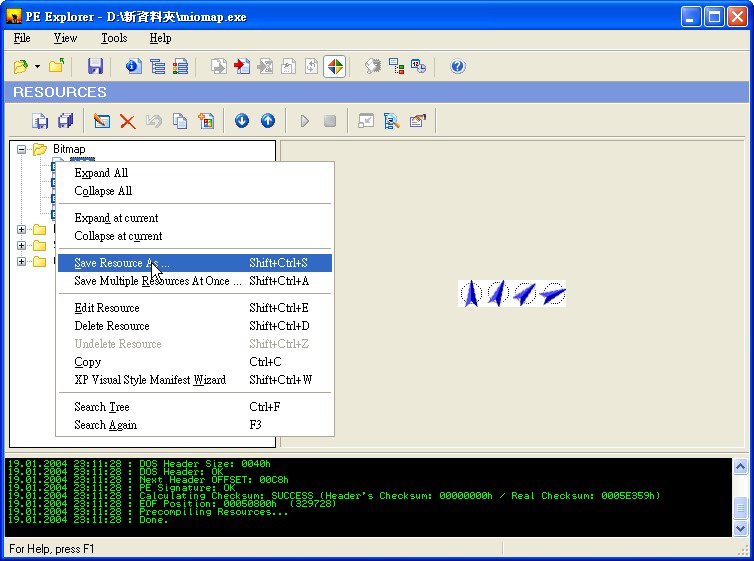Open the Import viewer red arrow icon
The width and height of the screenshot is (754, 561).
pos(242,66)
